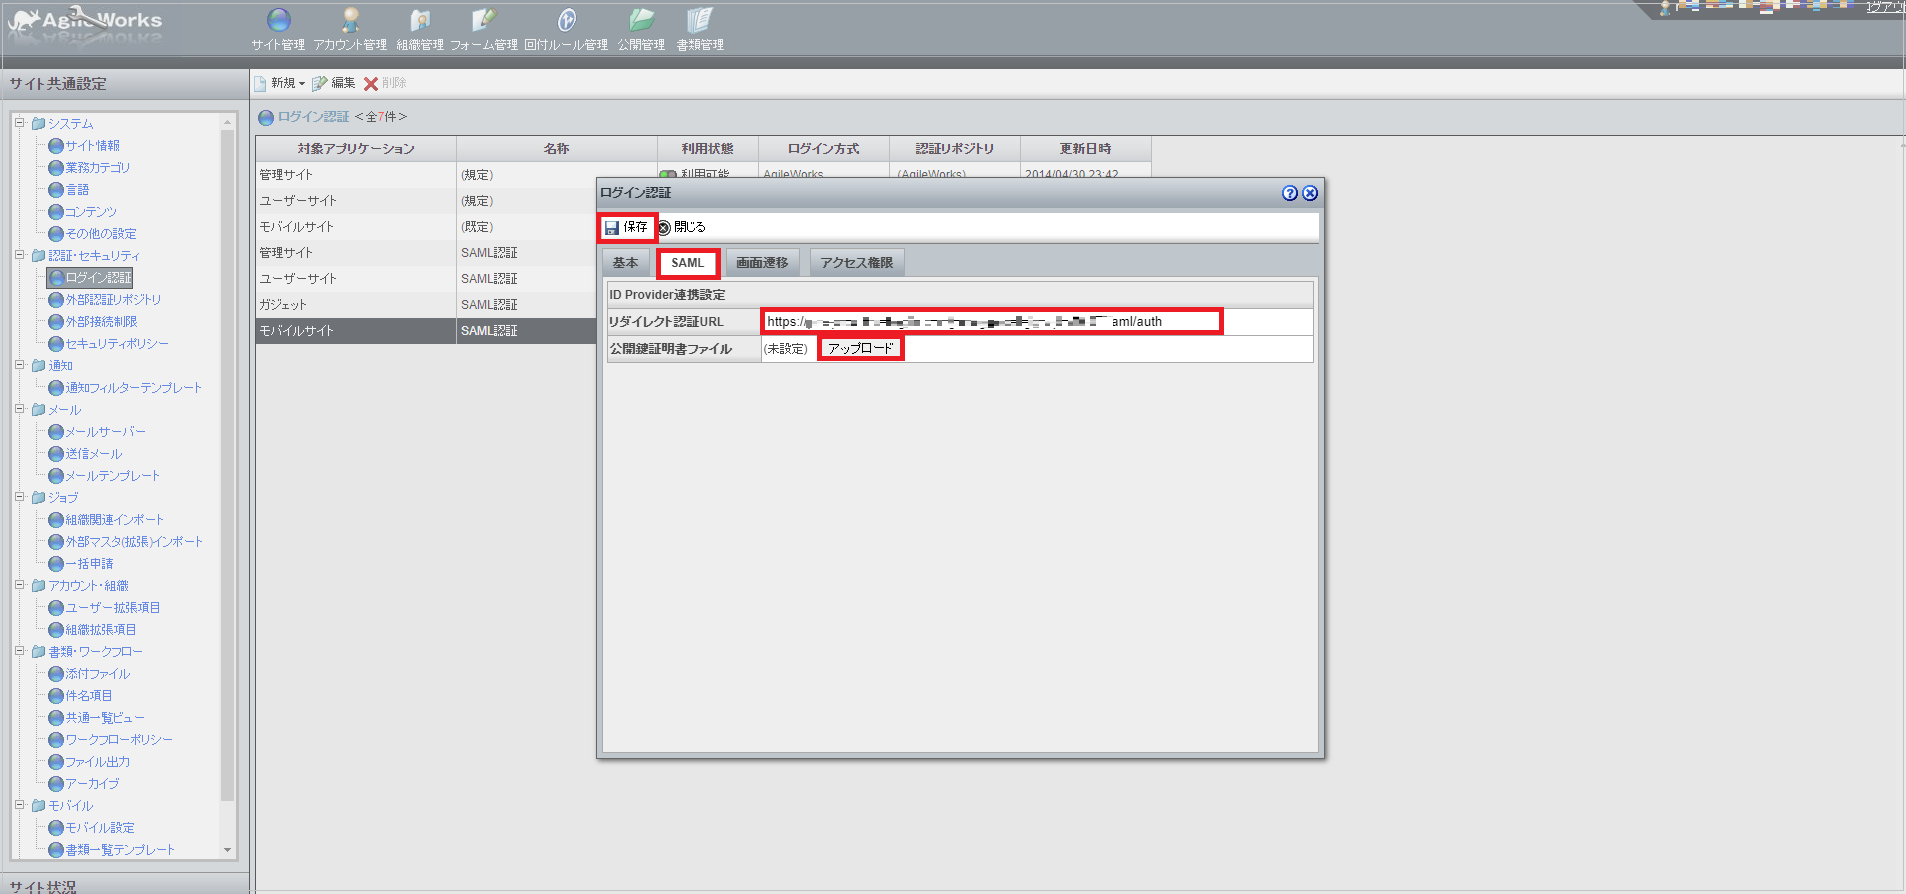This screenshot has height=894, width=1906.
Task: Close the ログイン認証 dialog with X icon
Action: click(1310, 193)
